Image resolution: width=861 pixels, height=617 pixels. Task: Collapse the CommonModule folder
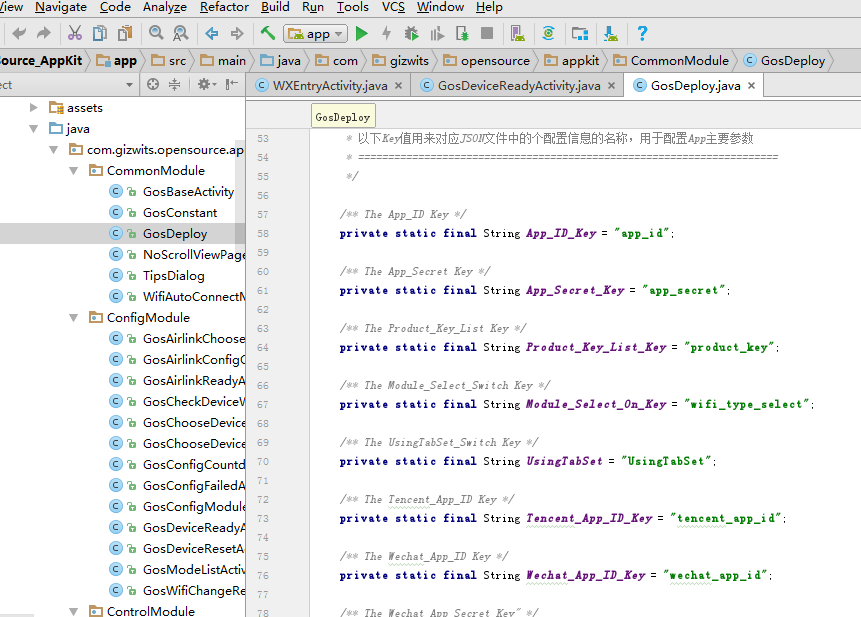[74, 171]
